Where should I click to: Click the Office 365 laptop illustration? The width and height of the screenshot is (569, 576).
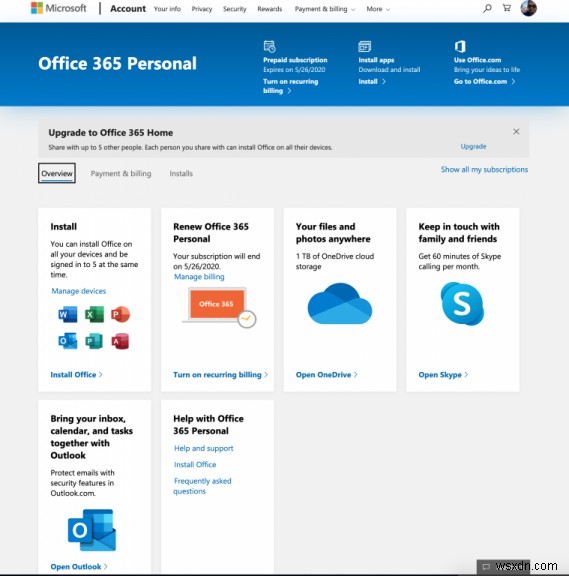tap(219, 307)
